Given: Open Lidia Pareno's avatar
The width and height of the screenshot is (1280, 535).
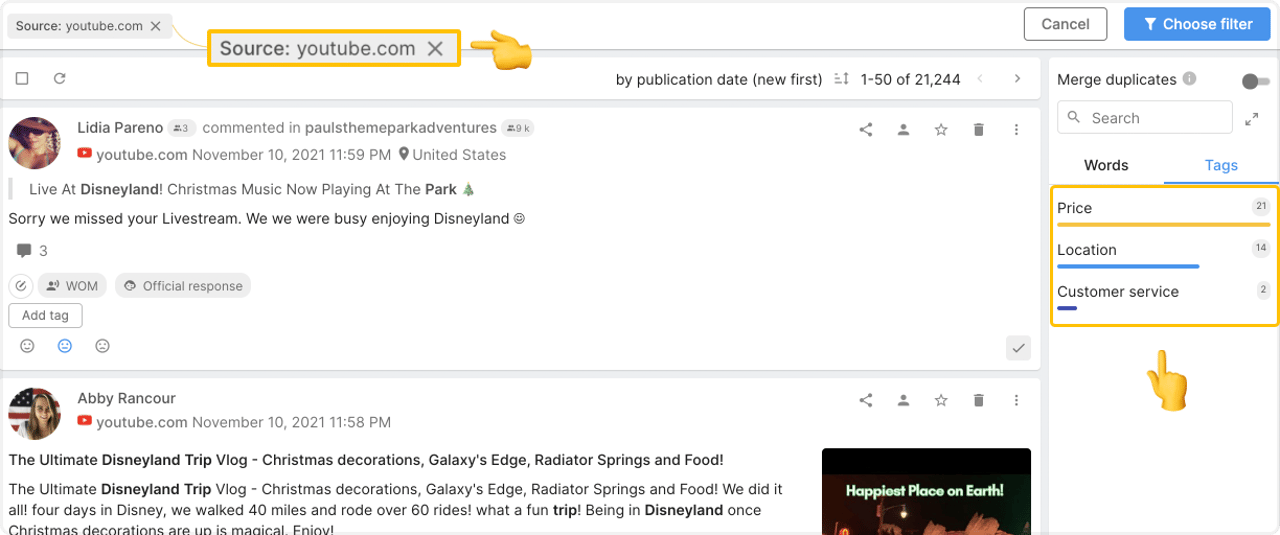Looking at the screenshot, I should coord(35,142).
